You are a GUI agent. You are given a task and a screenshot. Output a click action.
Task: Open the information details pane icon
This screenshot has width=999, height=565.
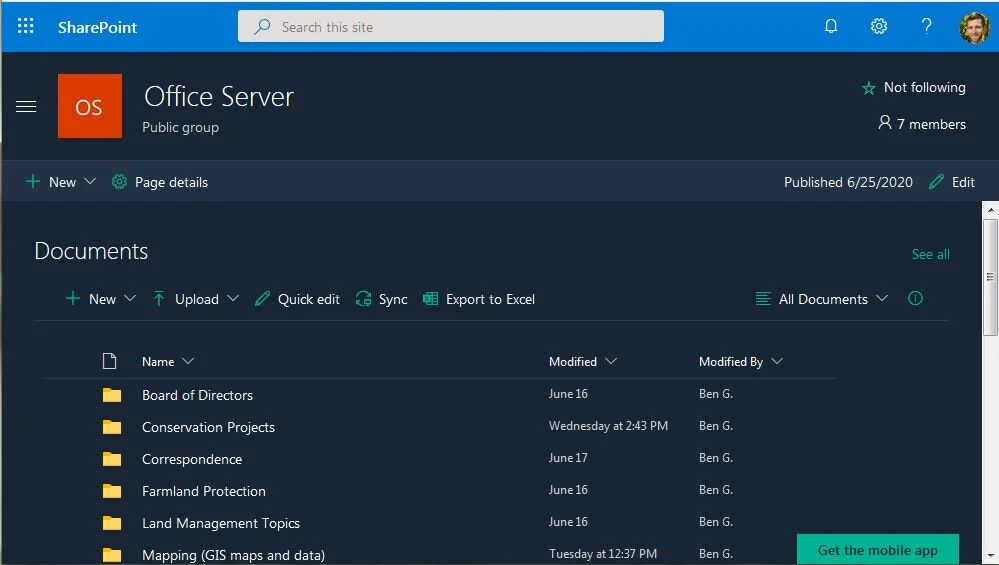click(x=915, y=298)
